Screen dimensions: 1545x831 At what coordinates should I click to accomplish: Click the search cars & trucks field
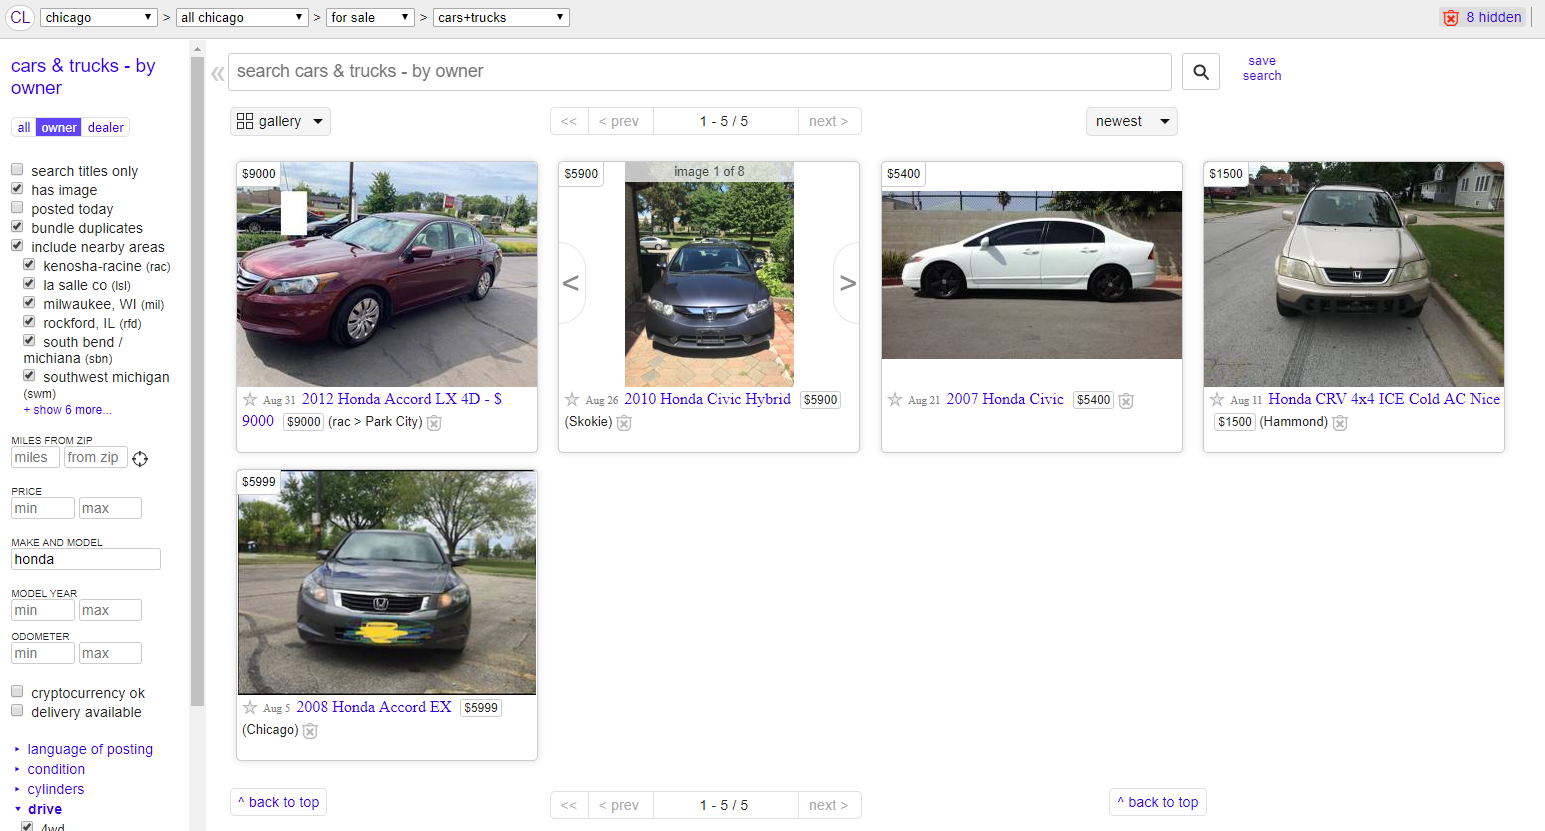click(x=700, y=72)
